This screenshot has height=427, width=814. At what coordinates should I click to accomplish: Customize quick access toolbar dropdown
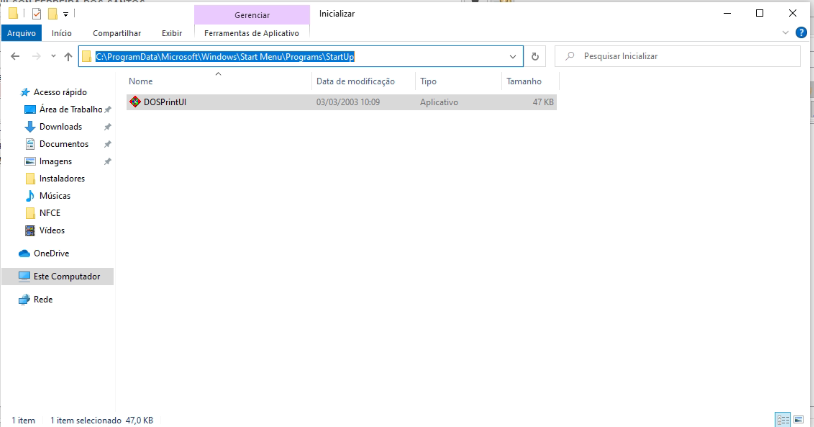pyautogui.click(x=65, y=14)
